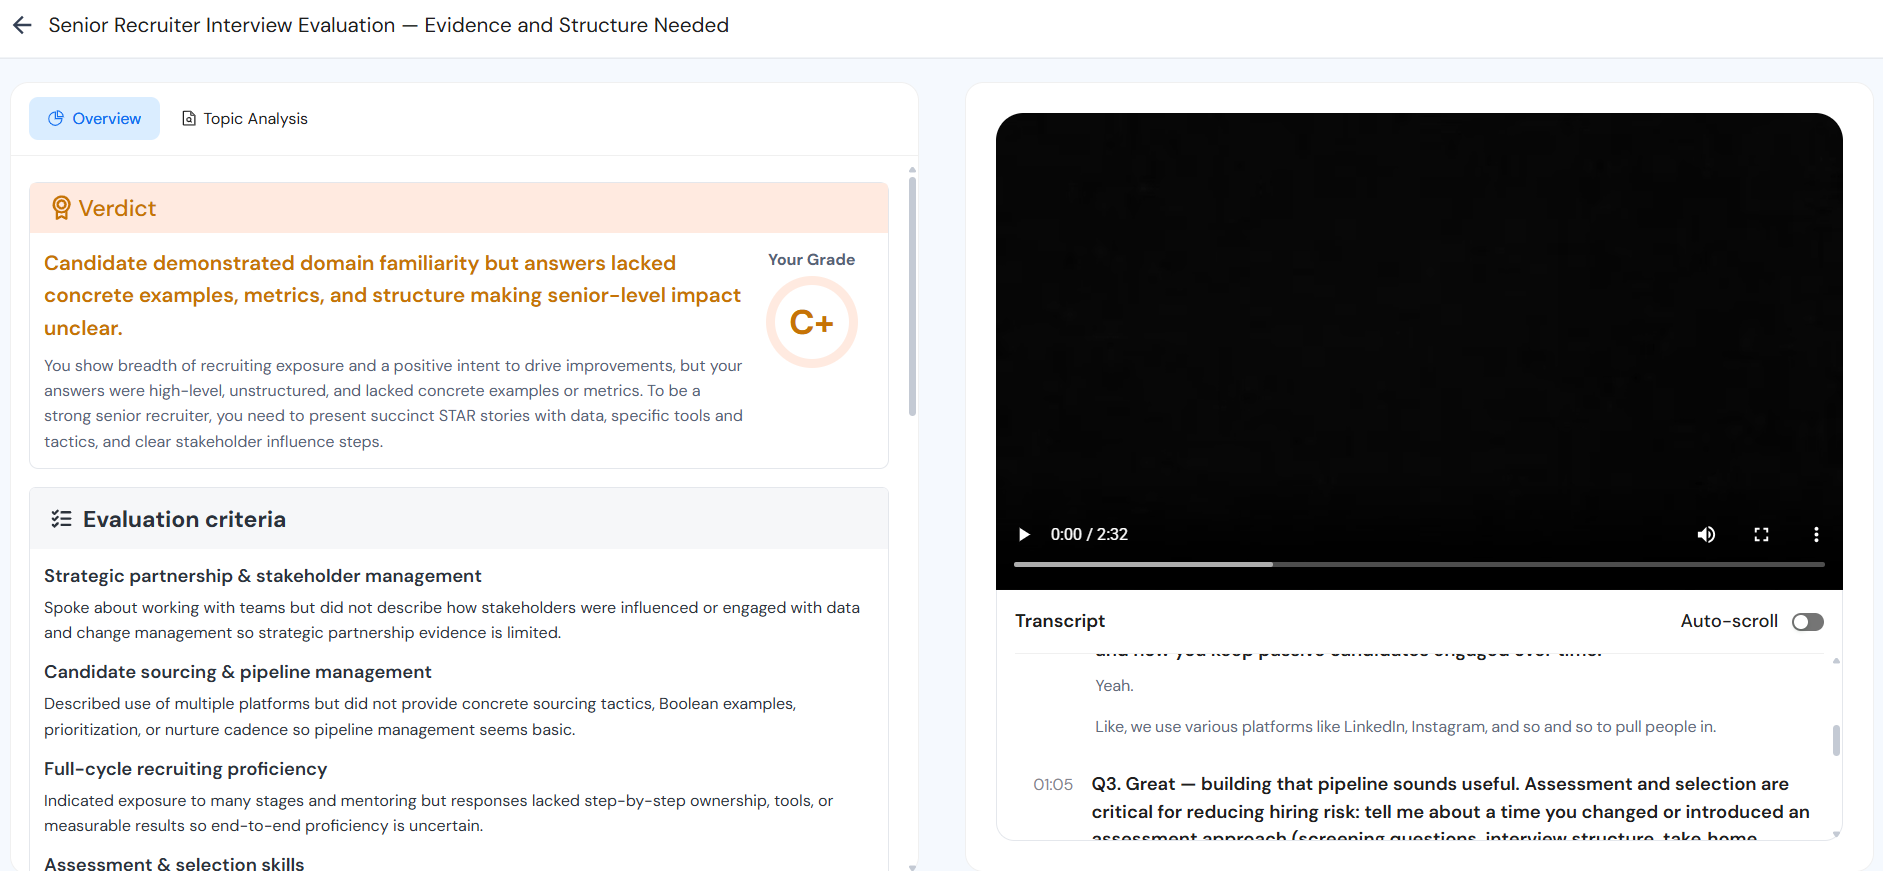The height and width of the screenshot is (871, 1883).
Task: Click the 01:05 transcript timestamp
Action: click(x=1052, y=784)
